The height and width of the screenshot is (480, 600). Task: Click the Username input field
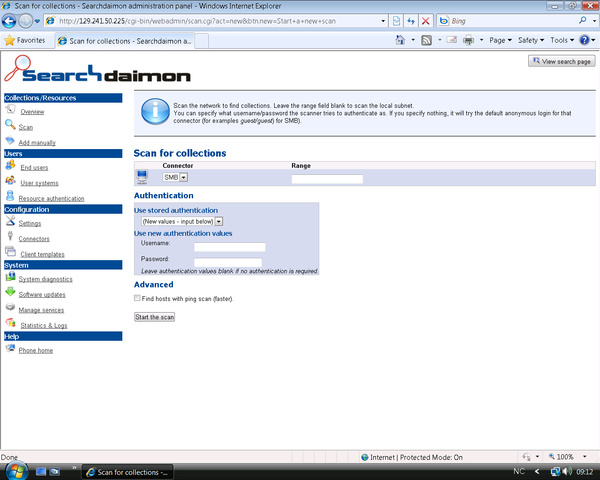230,247
